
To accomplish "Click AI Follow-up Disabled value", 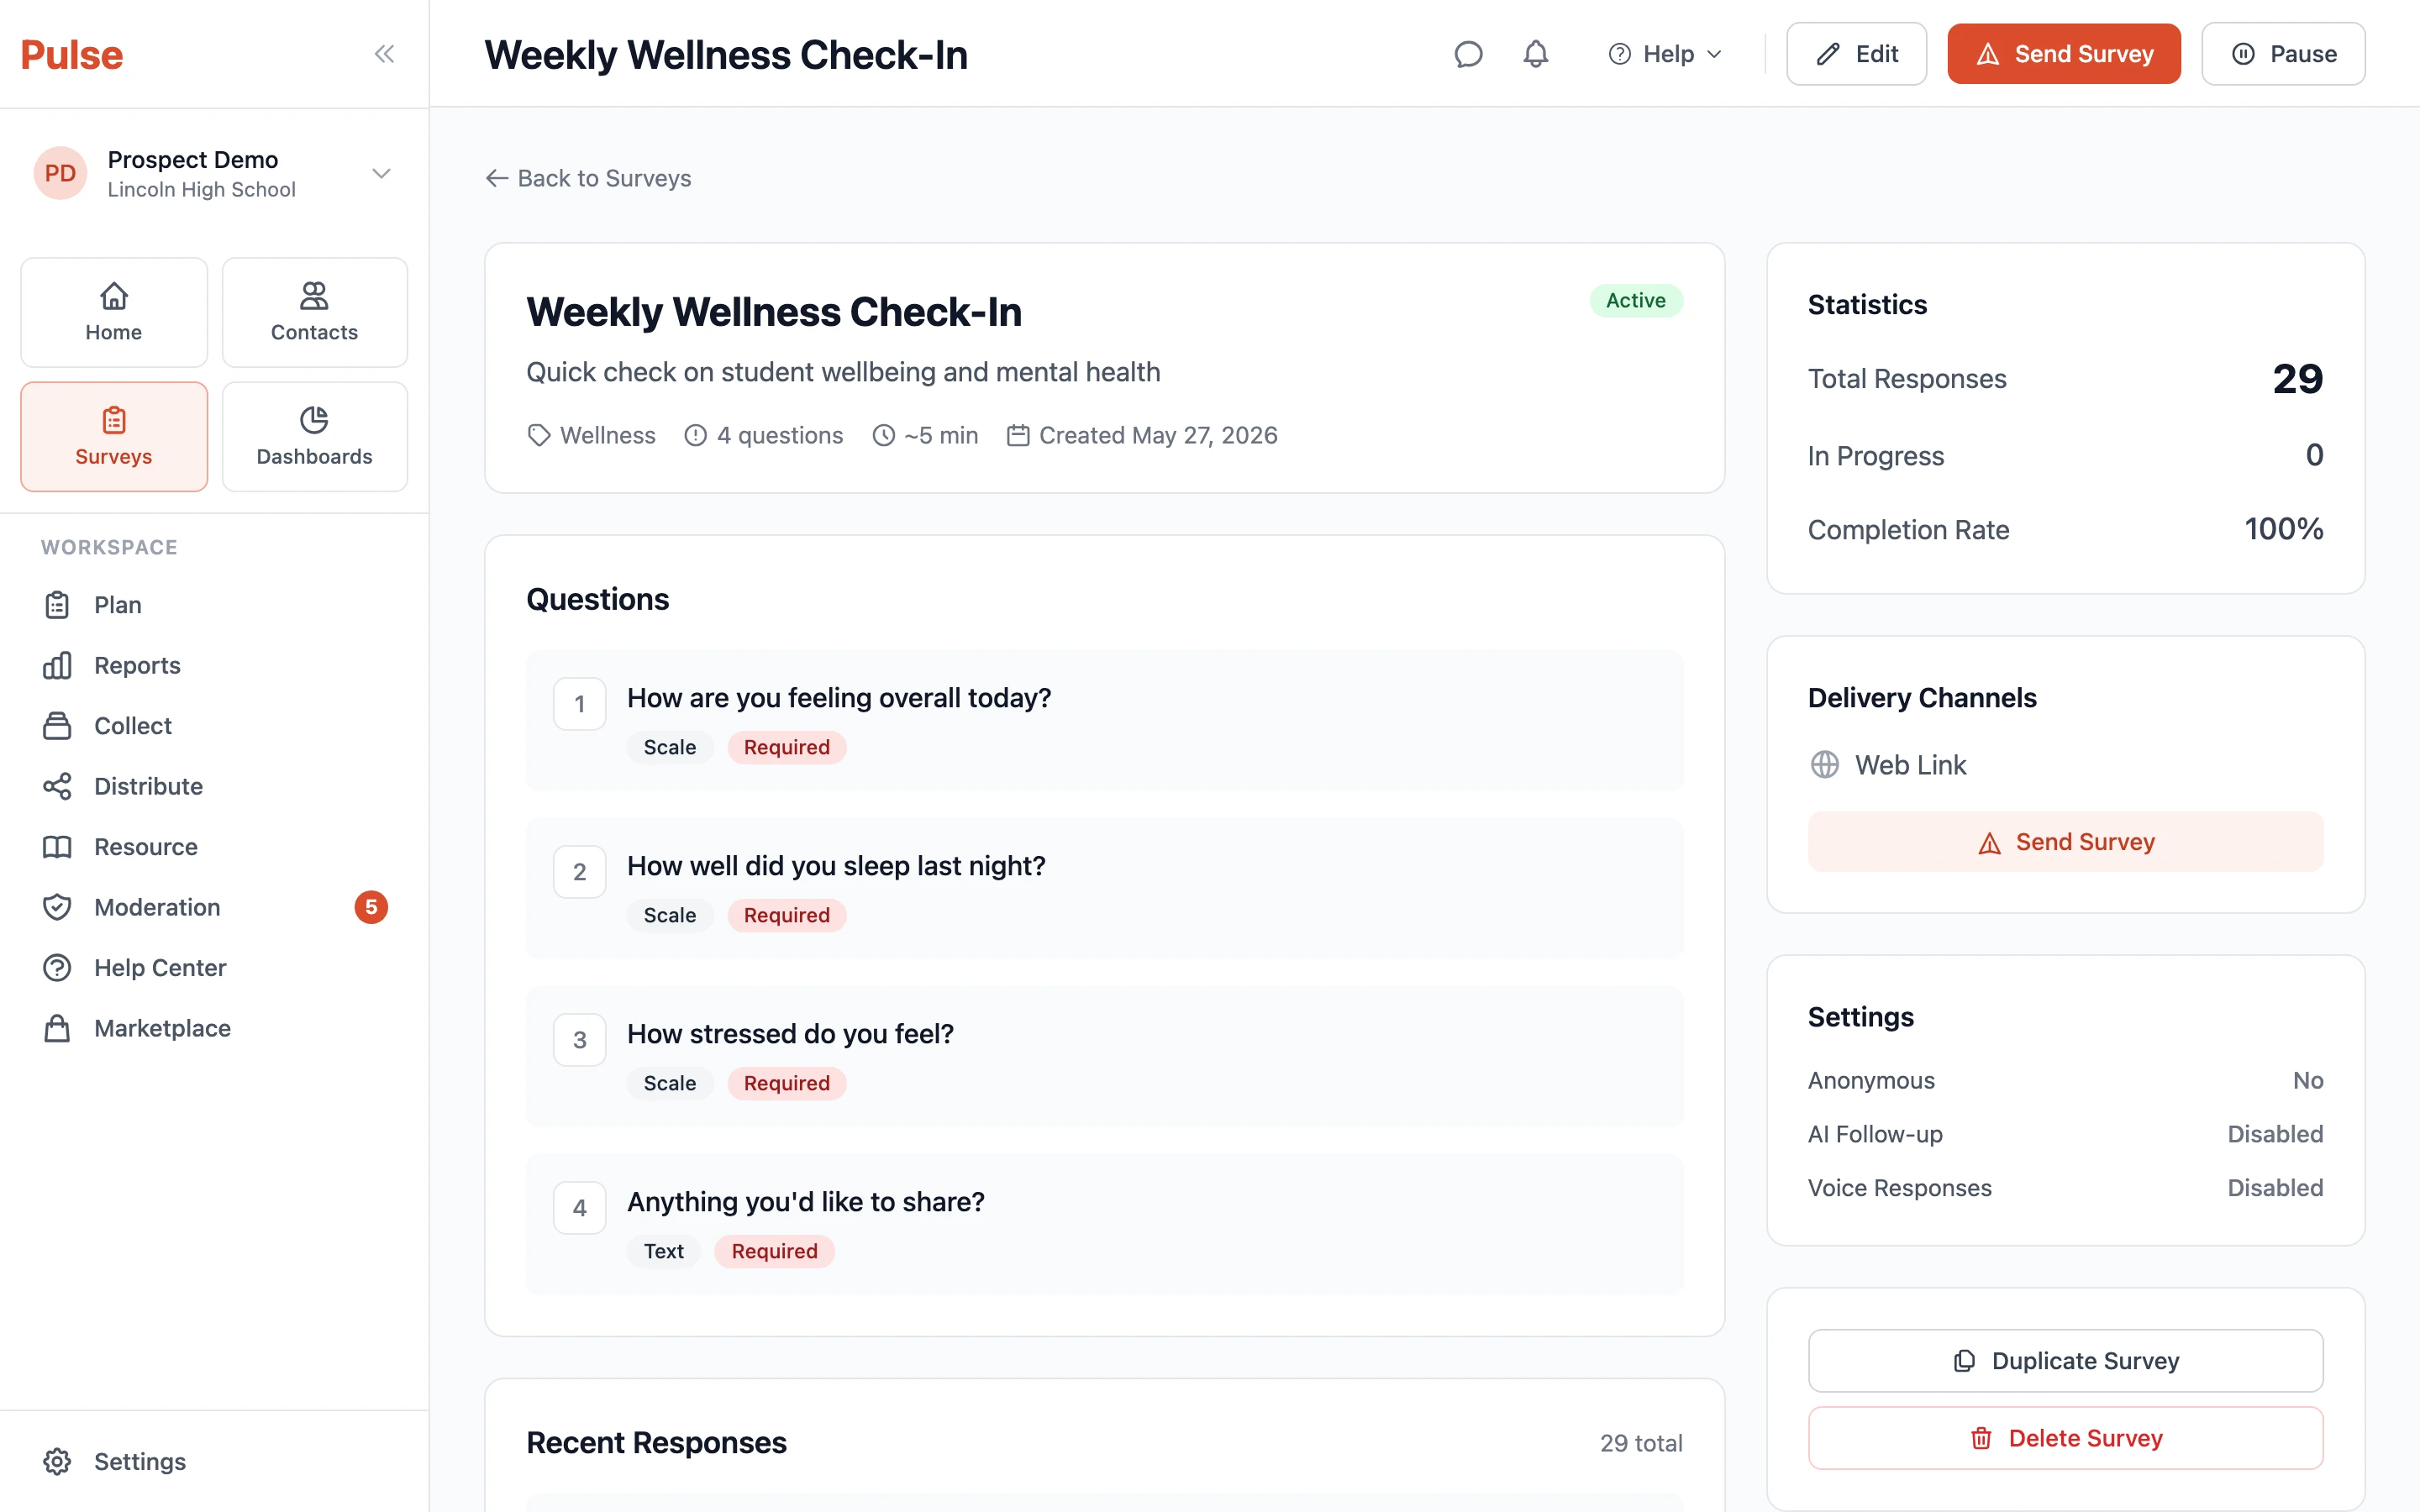I will [2275, 1134].
